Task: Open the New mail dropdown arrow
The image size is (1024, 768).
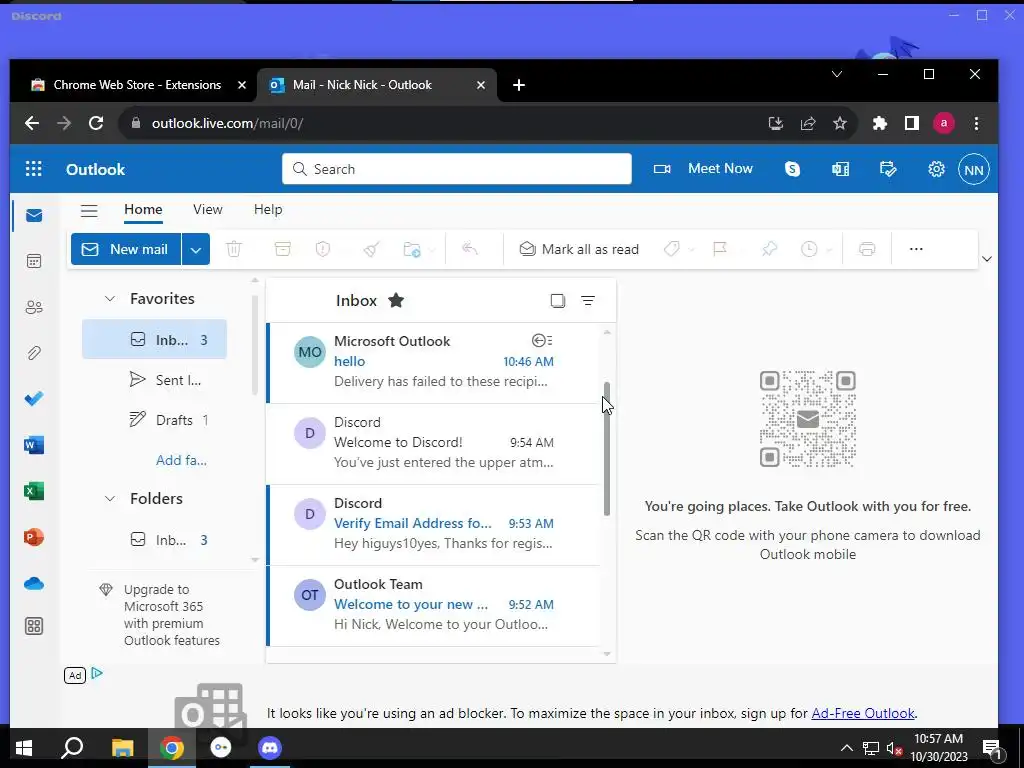Action: pos(196,249)
